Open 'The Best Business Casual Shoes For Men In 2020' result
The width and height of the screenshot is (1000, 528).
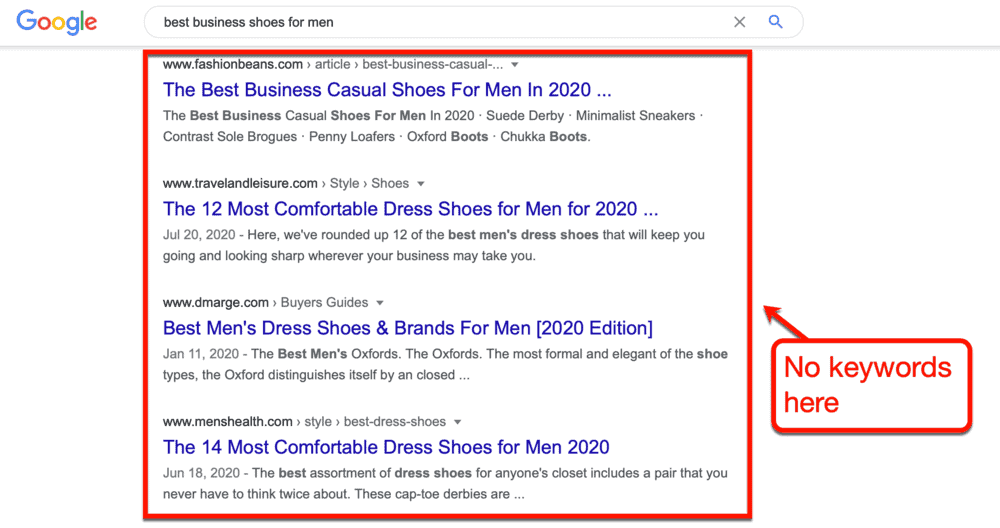(386, 90)
